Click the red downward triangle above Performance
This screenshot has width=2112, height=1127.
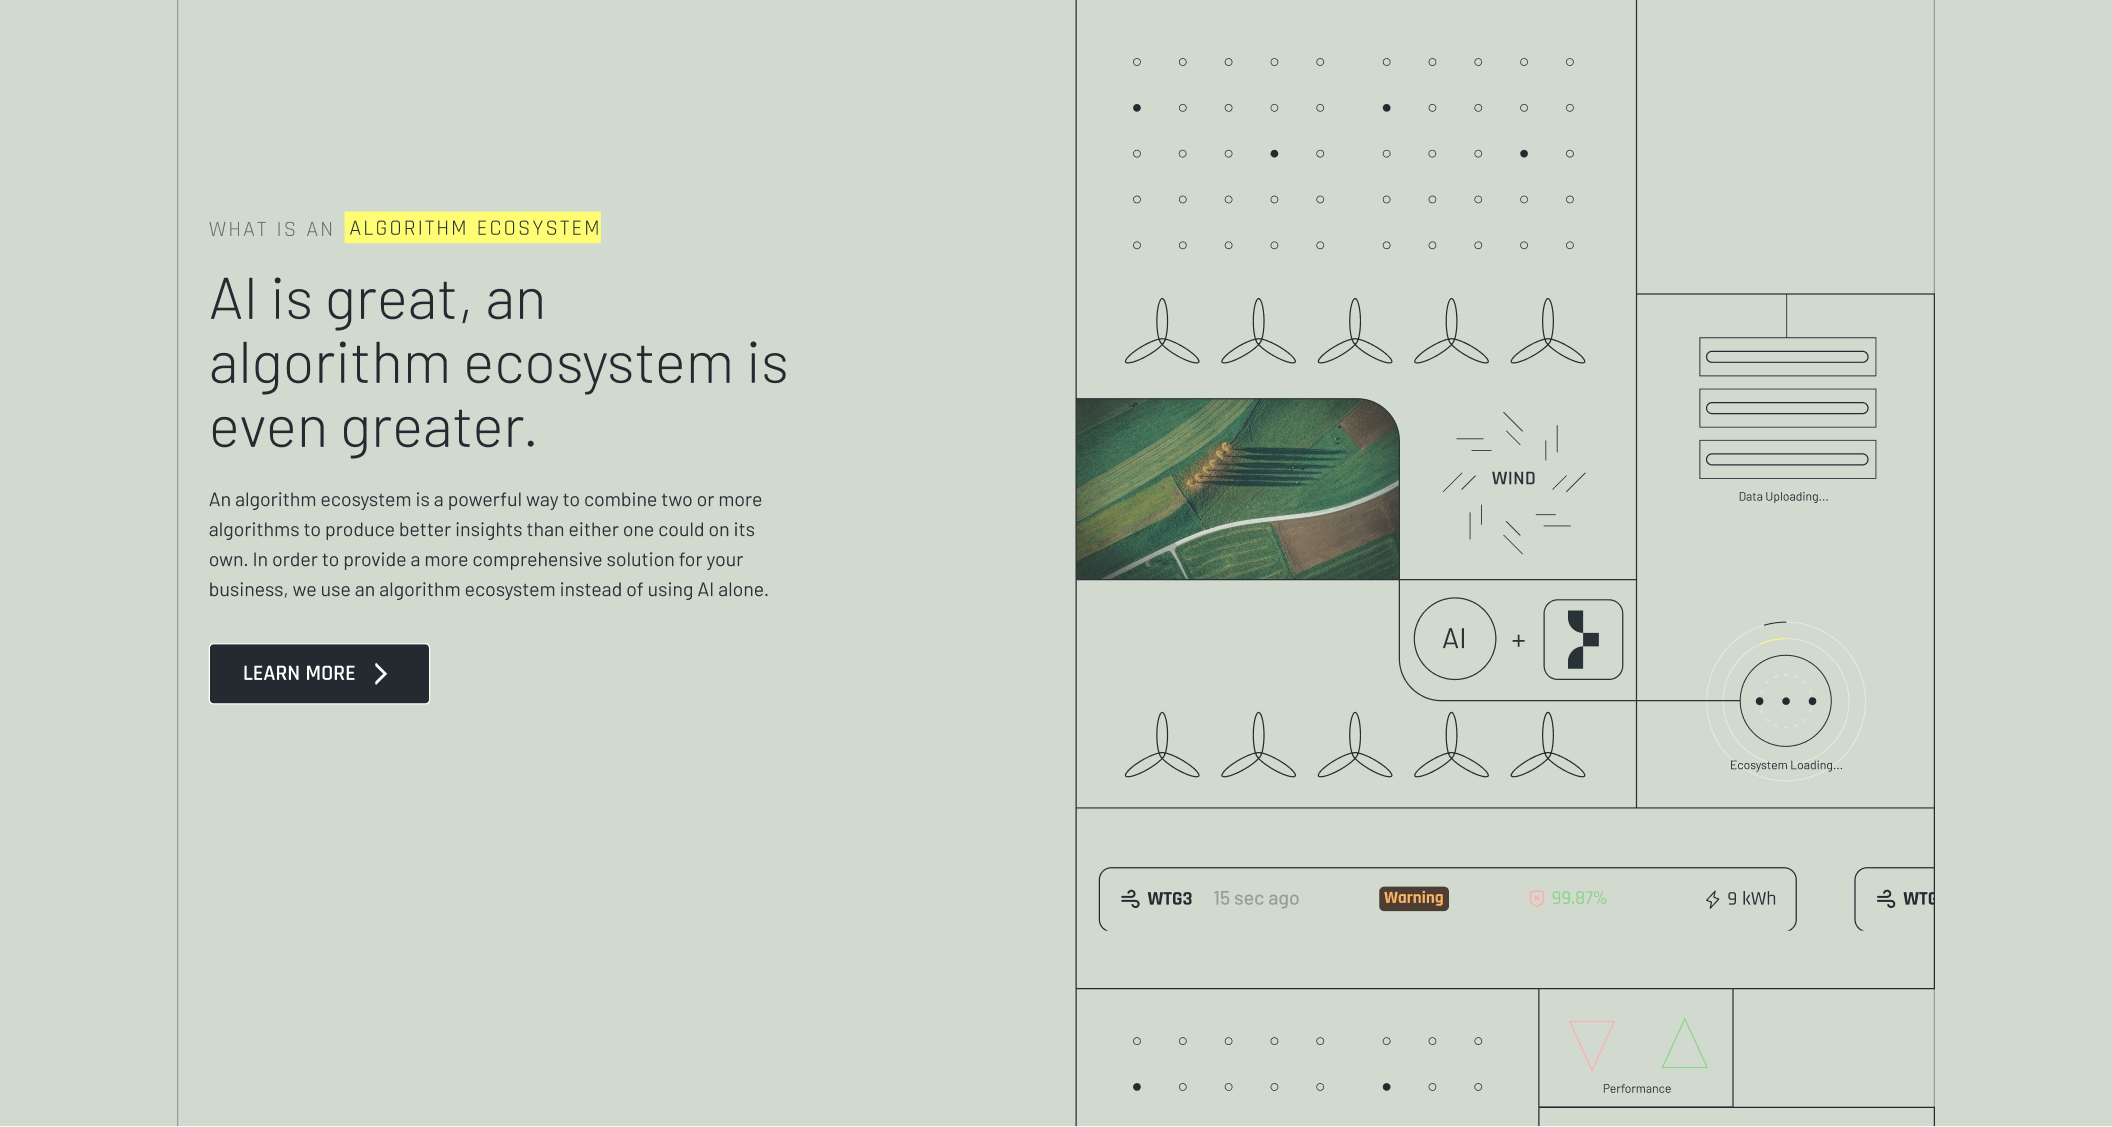[x=1592, y=1044]
